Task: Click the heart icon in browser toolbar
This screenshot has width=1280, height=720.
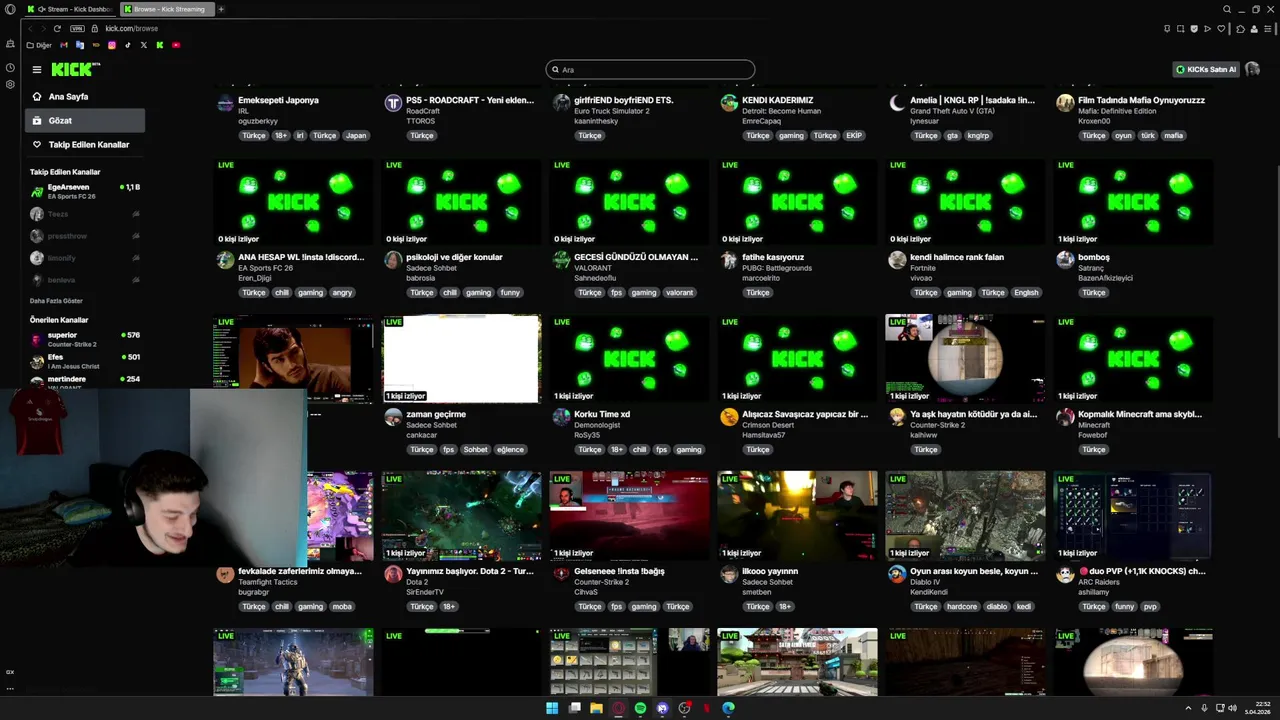Action: click(1221, 28)
